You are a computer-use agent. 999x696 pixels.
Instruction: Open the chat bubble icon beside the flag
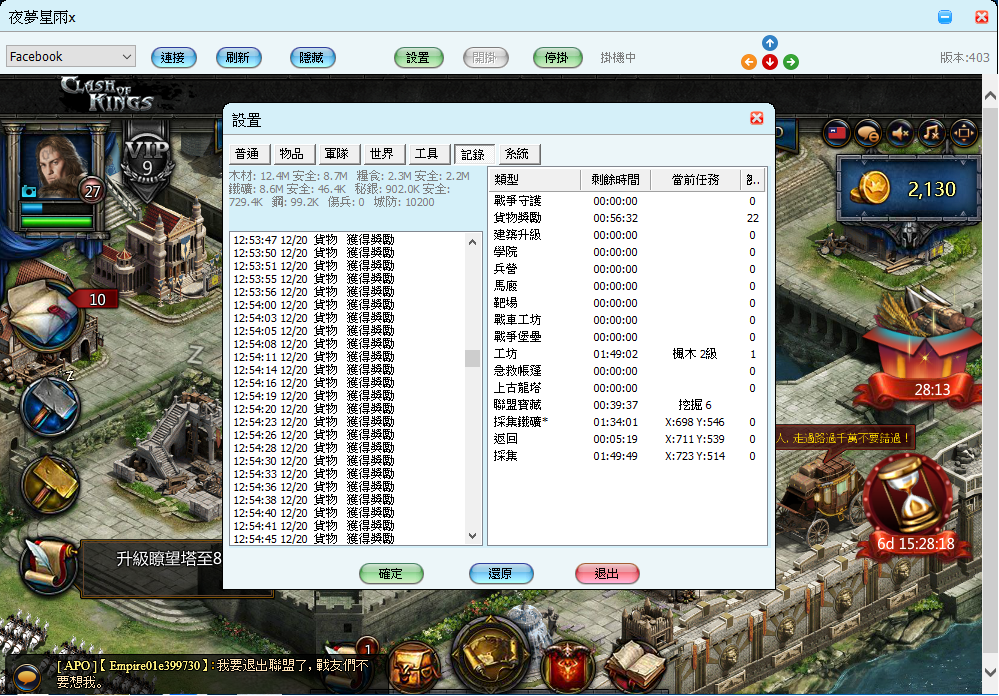pyautogui.click(x=868, y=133)
